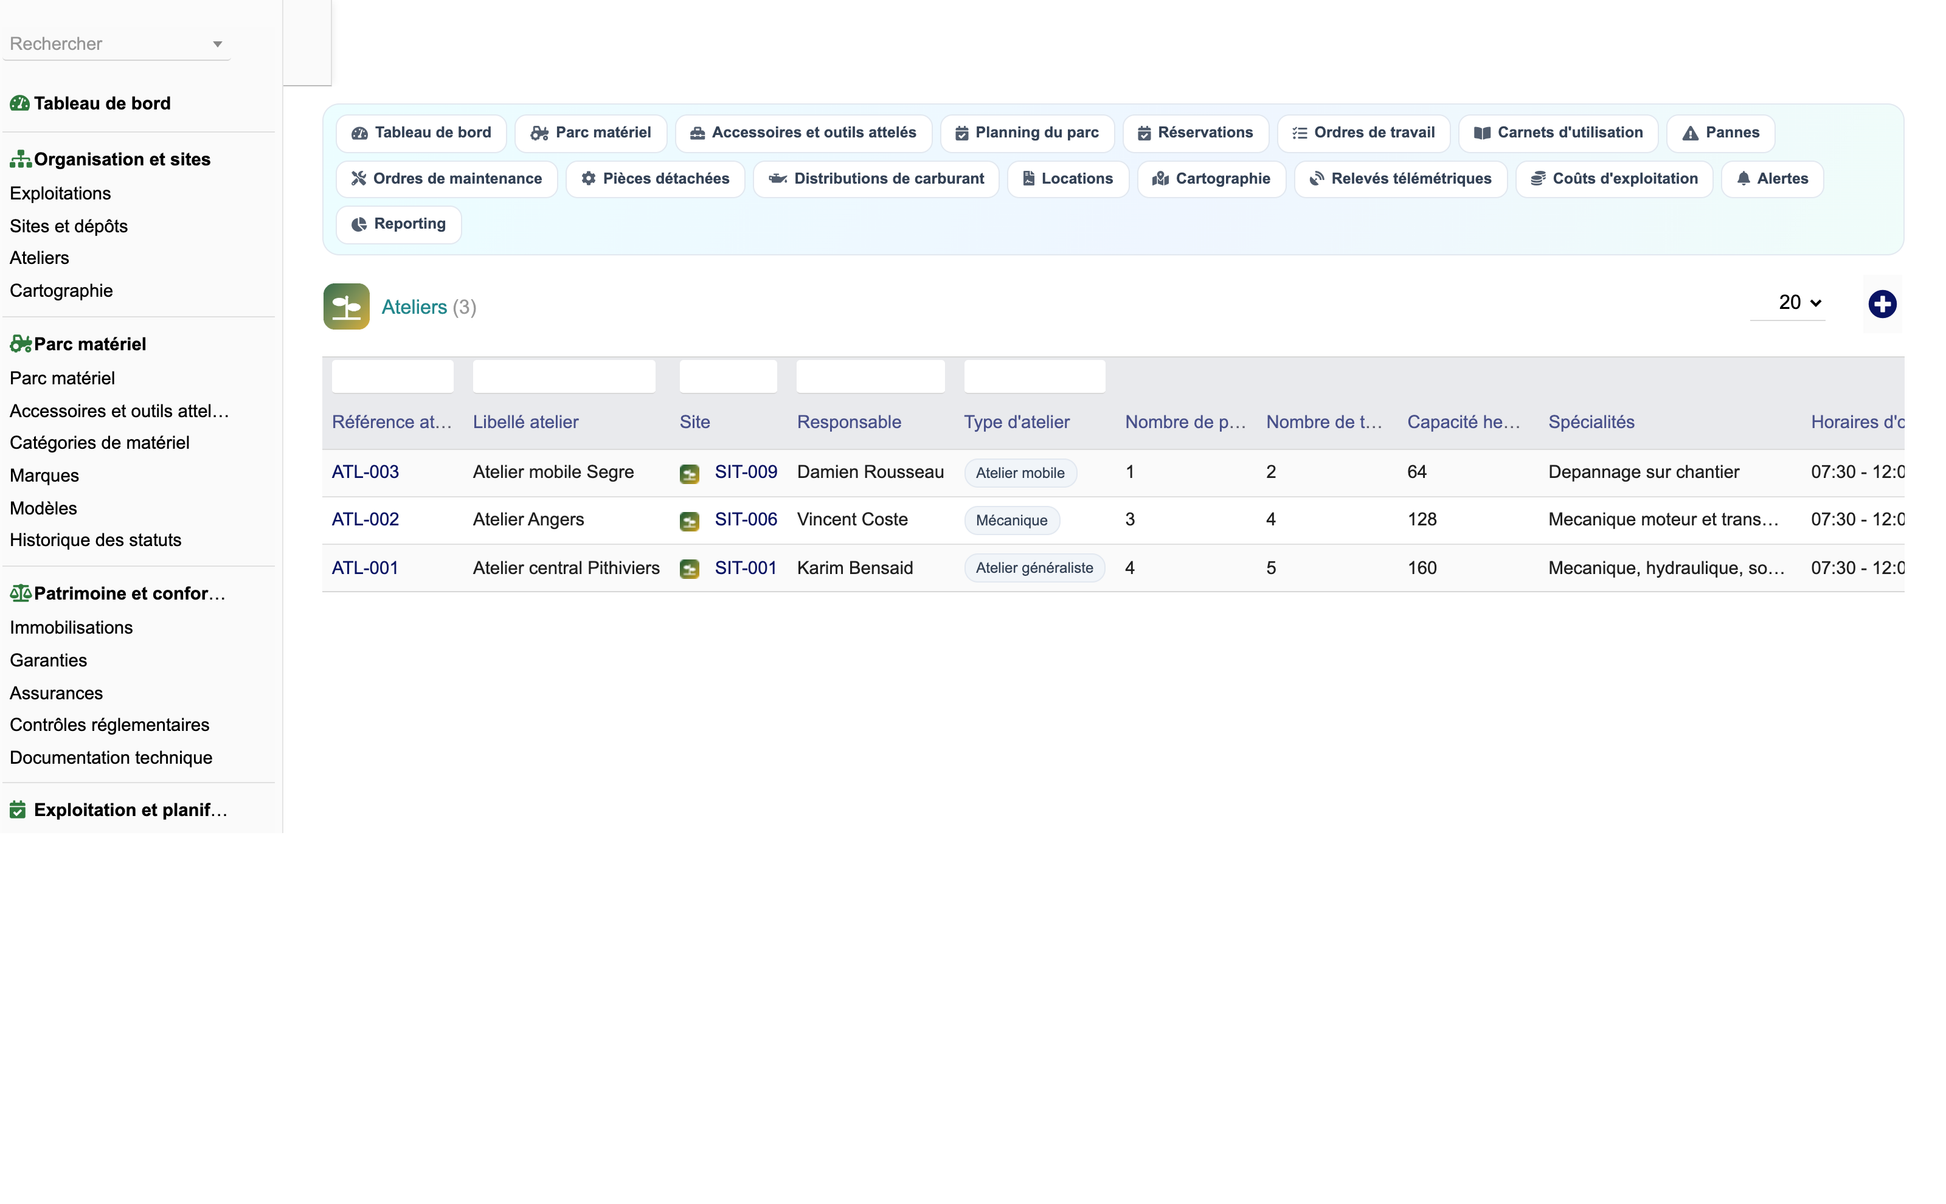1946x1204 pixels.
Task: Click the Référence atelier filter field
Action: point(392,377)
